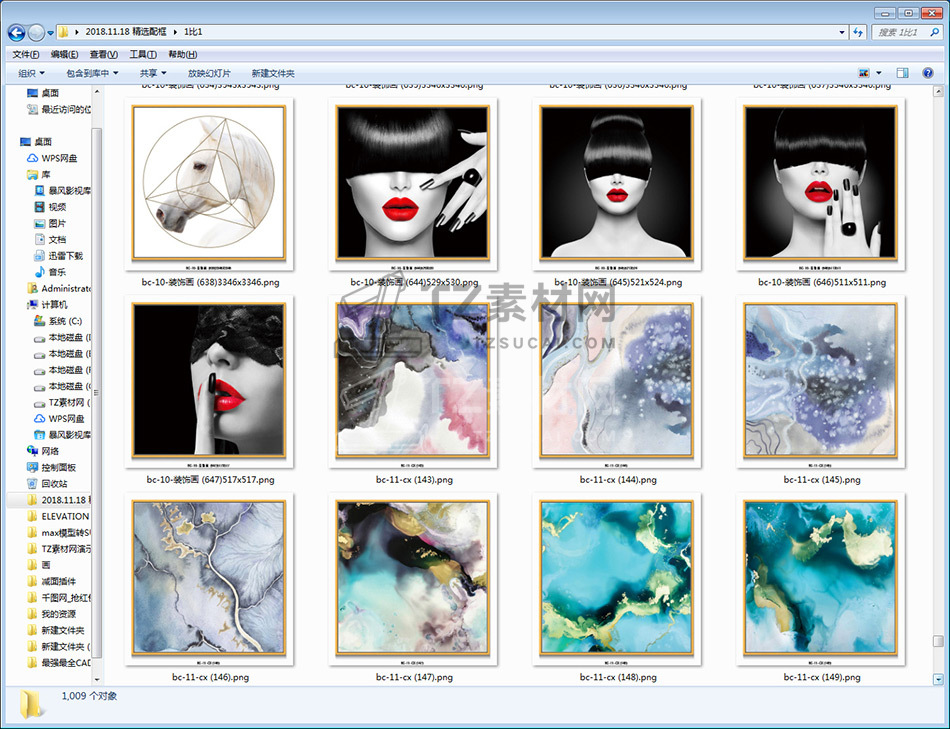950x729 pixels.
Task: Select 控制面板 Control Panel in sidebar
Action: coord(58,467)
